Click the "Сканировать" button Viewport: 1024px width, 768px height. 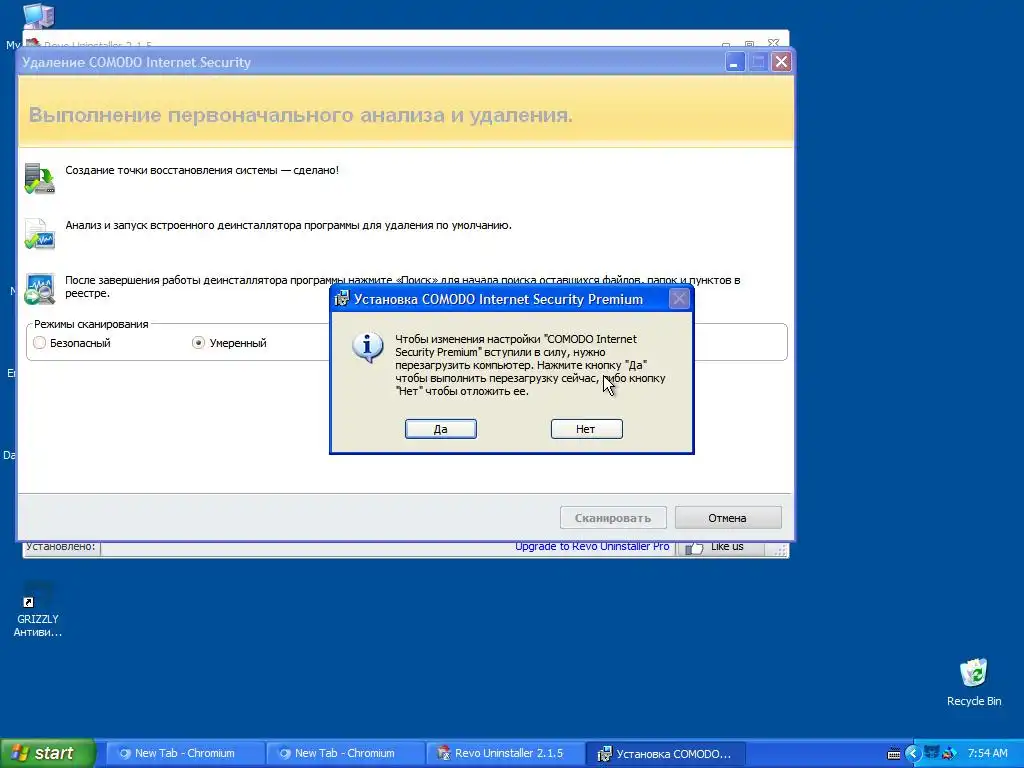coord(613,518)
